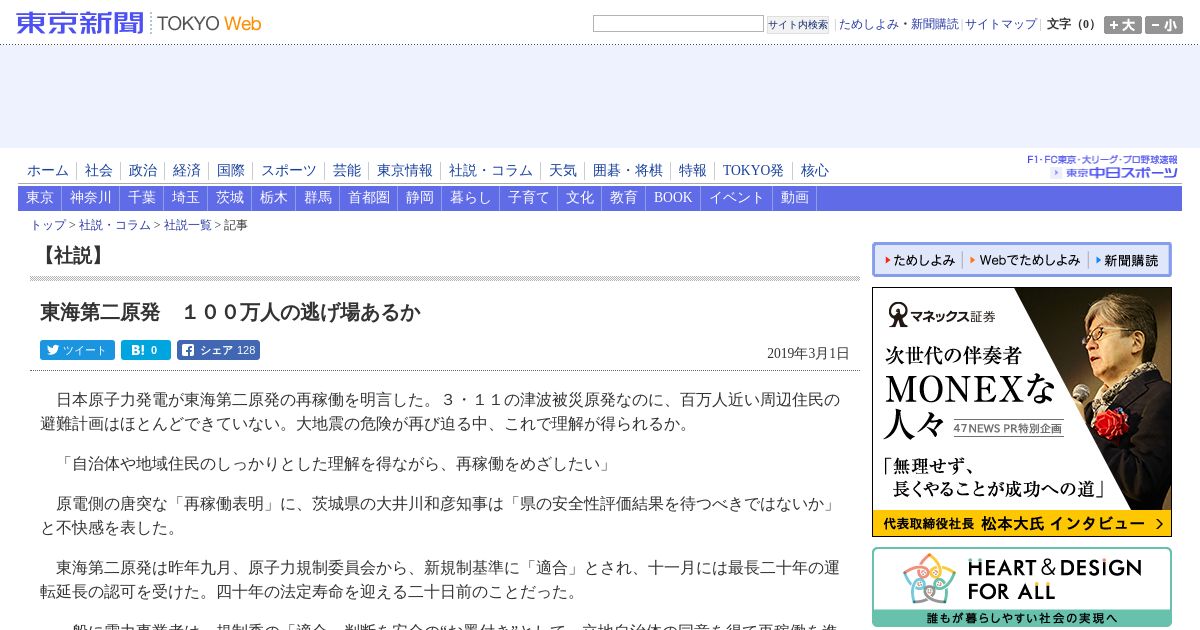Open the 政治 news section
1200x630 pixels.
(x=142, y=171)
